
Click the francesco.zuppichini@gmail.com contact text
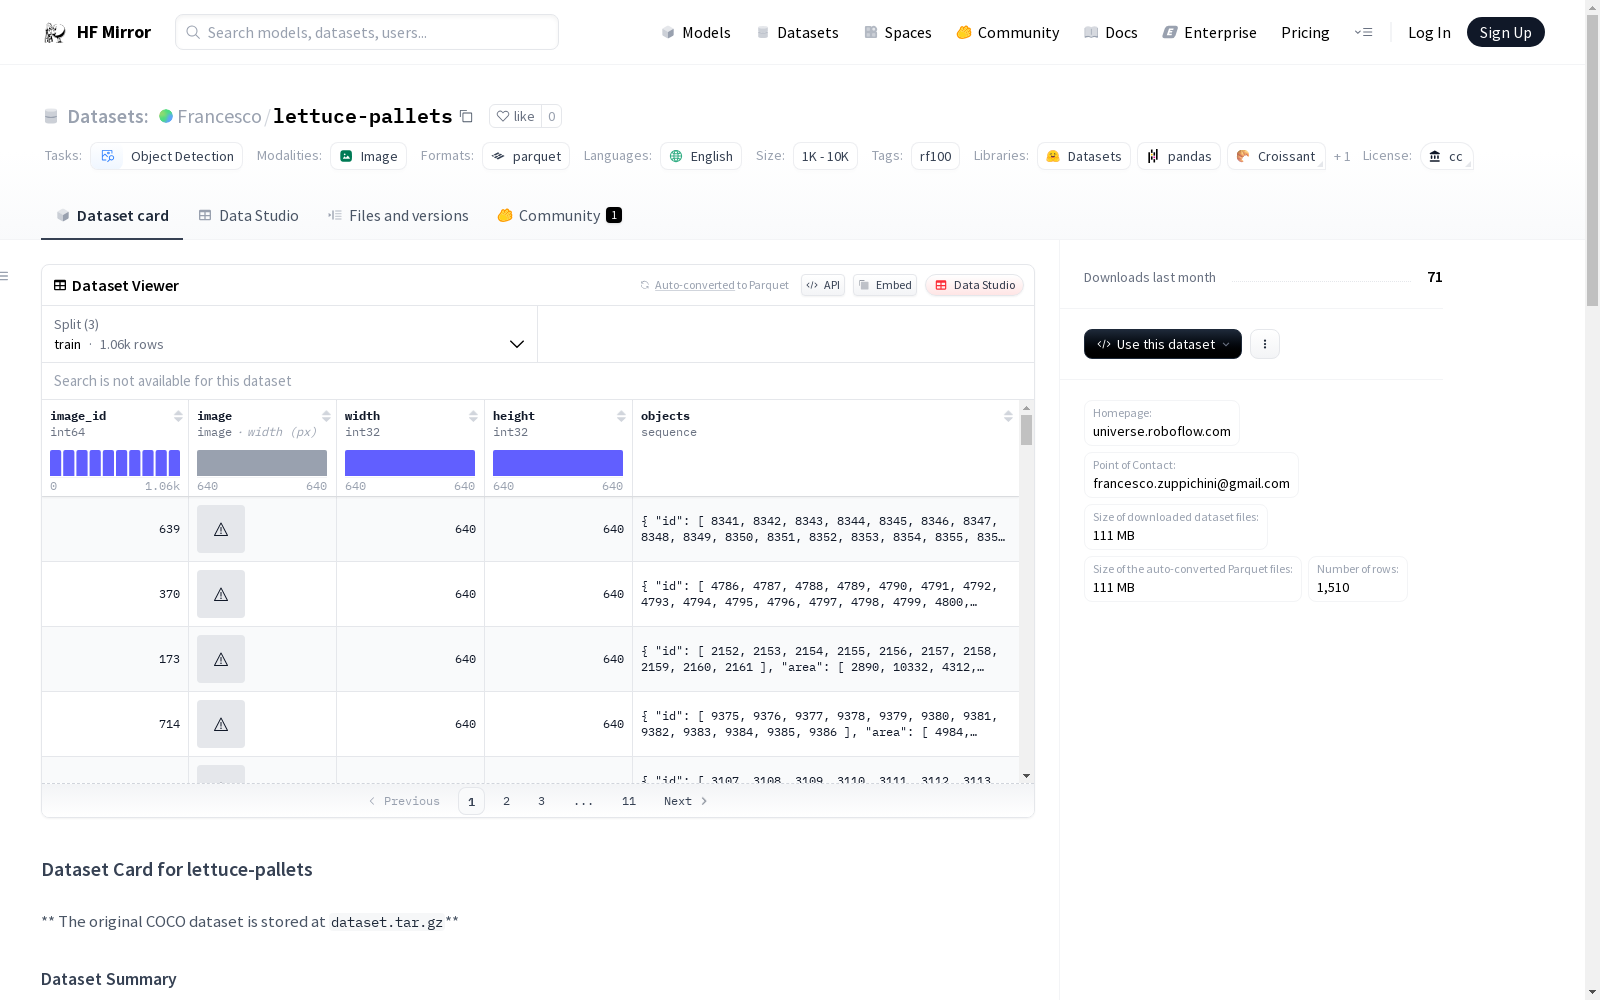click(x=1191, y=483)
